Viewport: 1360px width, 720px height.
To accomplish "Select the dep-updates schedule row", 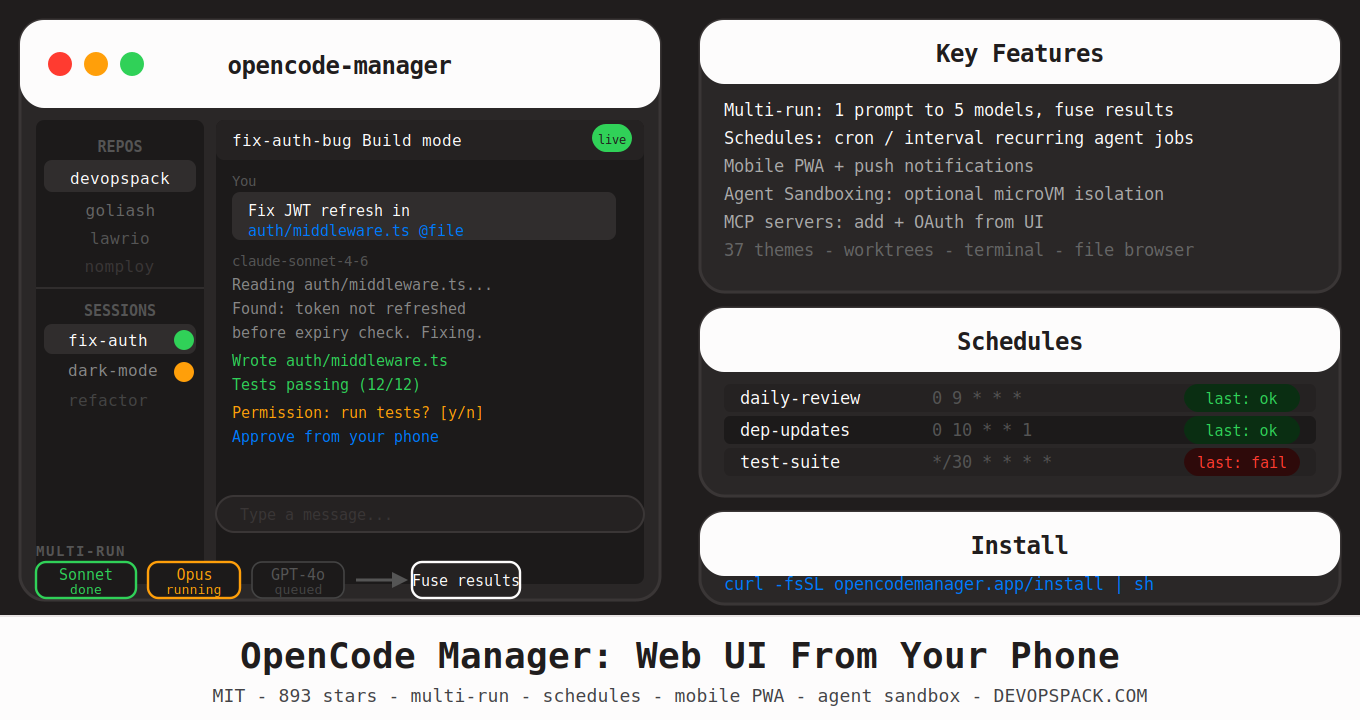I will pos(1020,430).
